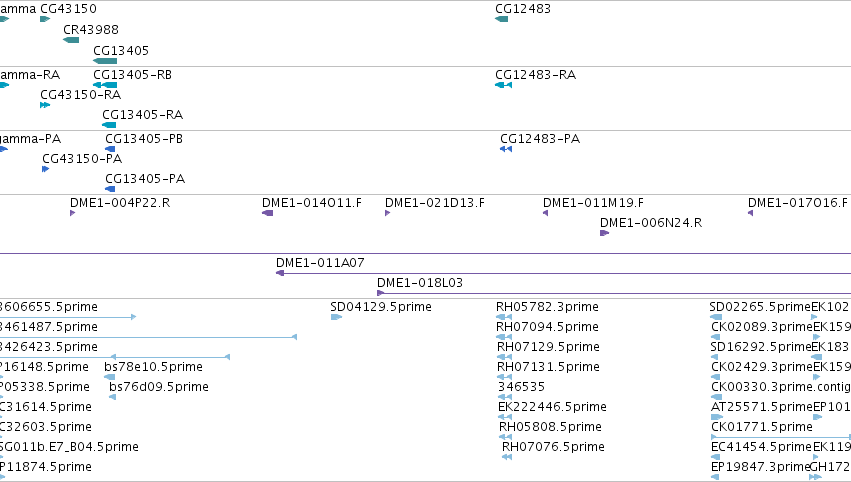The width and height of the screenshot is (851, 482).
Task: Click the DME1-011A07 BAC clone line
Action: pos(563,274)
